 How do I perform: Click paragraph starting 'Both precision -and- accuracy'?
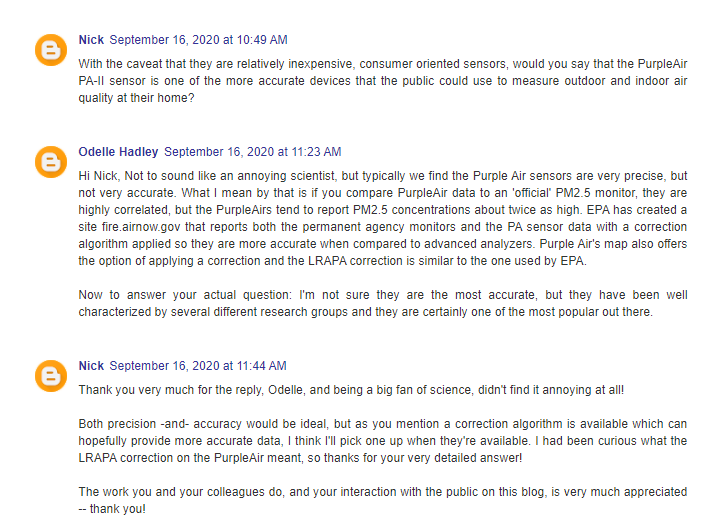(x=382, y=441)
